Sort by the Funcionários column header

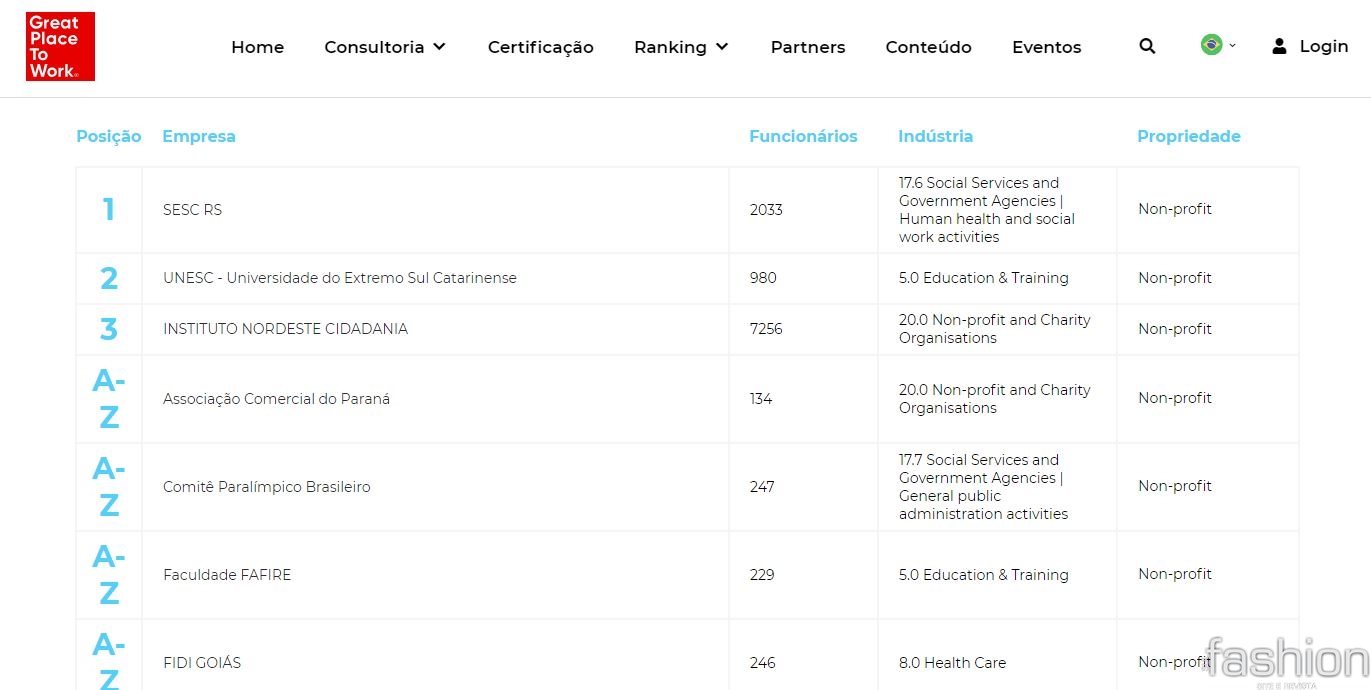point(803,136)
